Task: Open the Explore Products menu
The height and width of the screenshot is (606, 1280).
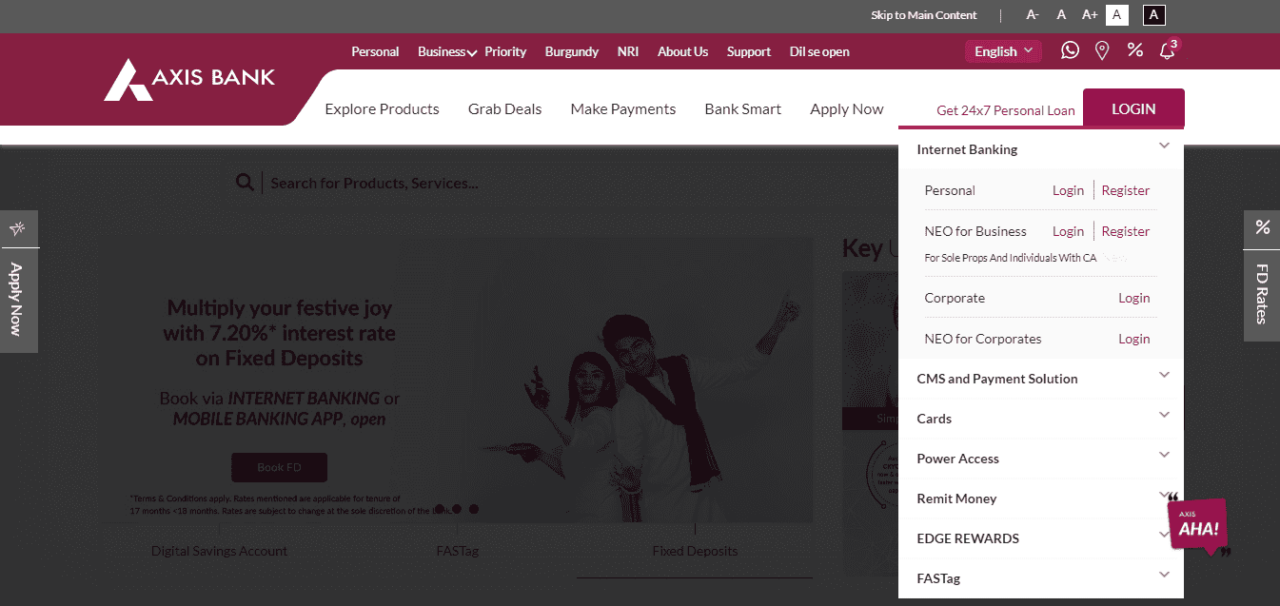Action: pos(381,109)
